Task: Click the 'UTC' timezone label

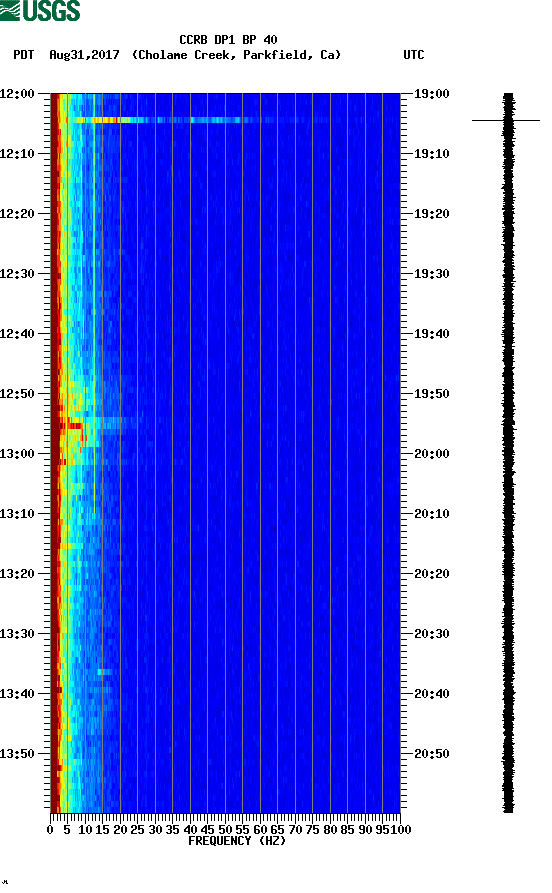Action: [414, 55]
